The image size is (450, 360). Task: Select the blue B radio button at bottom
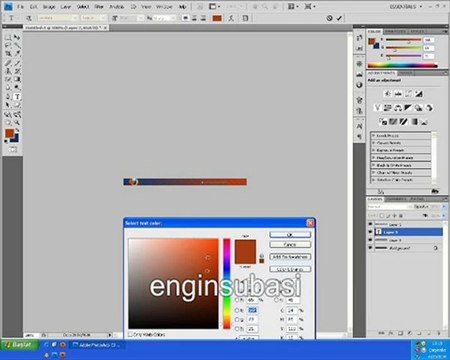point(237,329)
